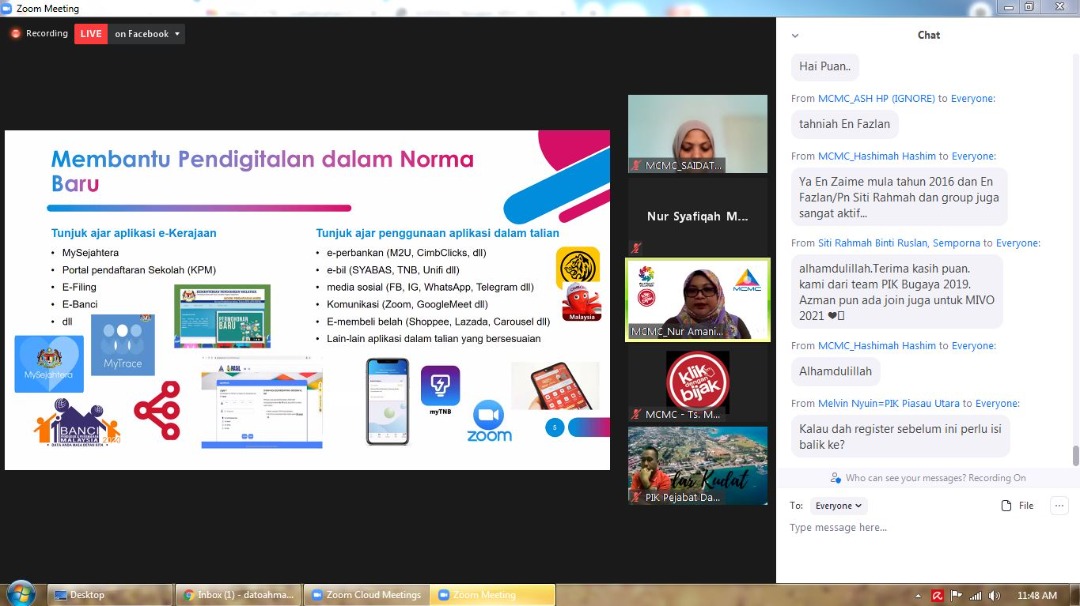Collapse the Chat panel using chevron
Image resolution: width=1080 pixels, height=606 pixels.
pyautogui.click(x=795, y=35)
